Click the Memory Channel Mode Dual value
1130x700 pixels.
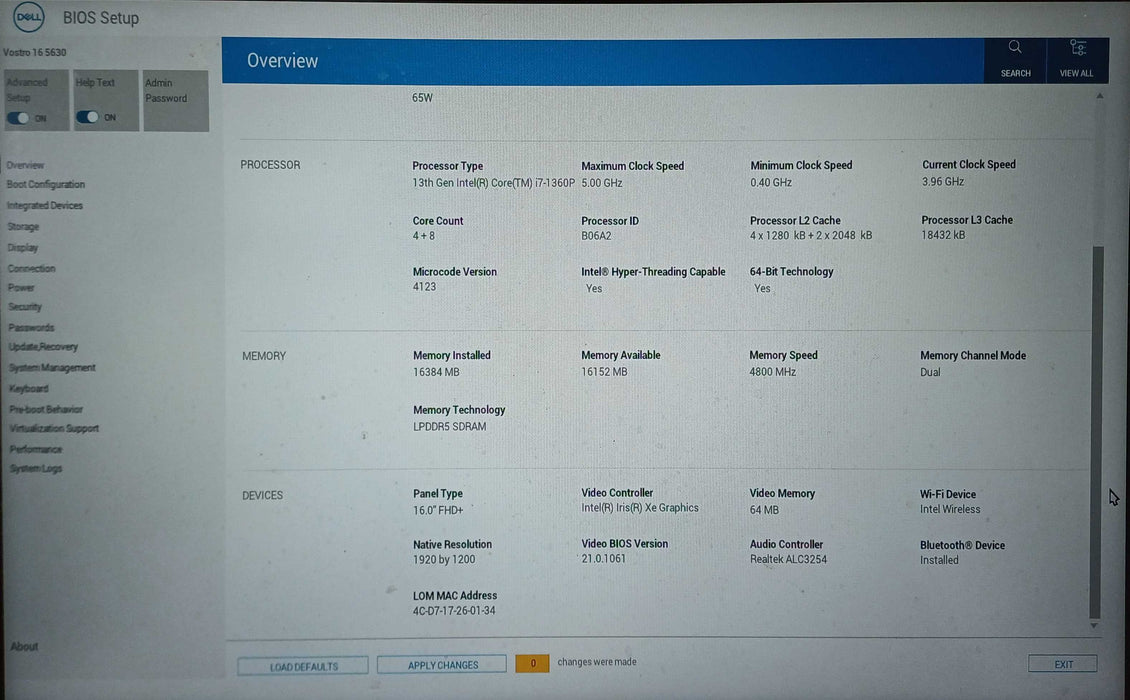pos(930,373)
